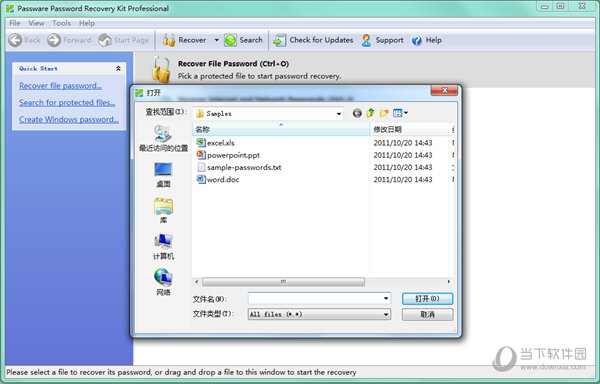The height and width of the screenshot is (384, 600).
Task: Collapse the Quick Start panel
Action: (x=118, y=68)
